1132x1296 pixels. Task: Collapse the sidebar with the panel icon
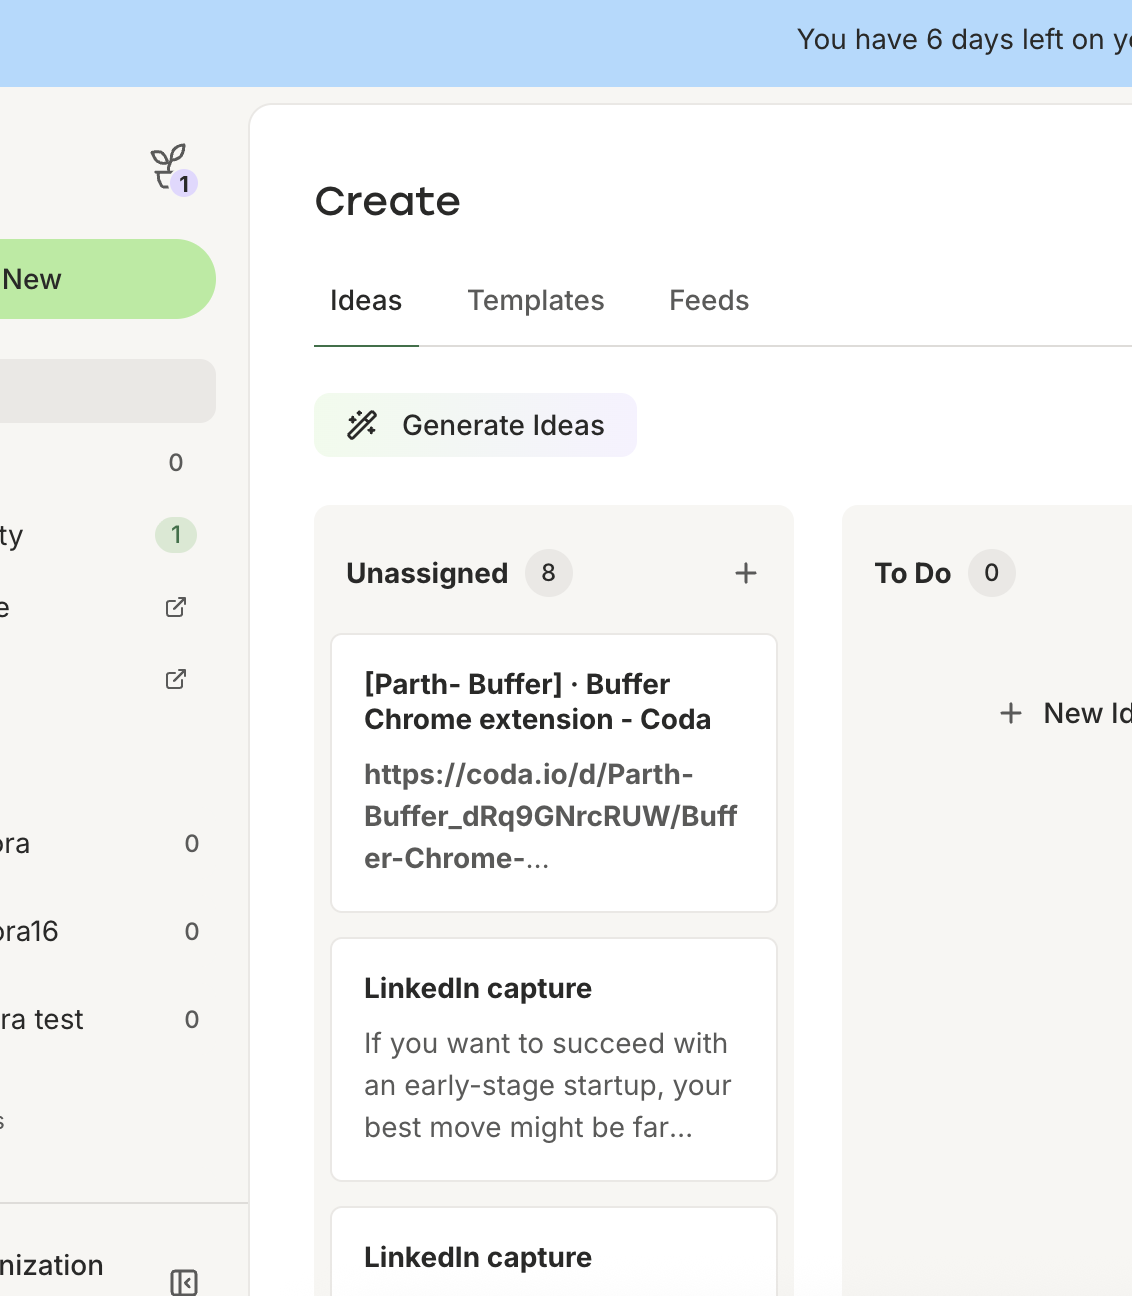tap(184, 1282)
